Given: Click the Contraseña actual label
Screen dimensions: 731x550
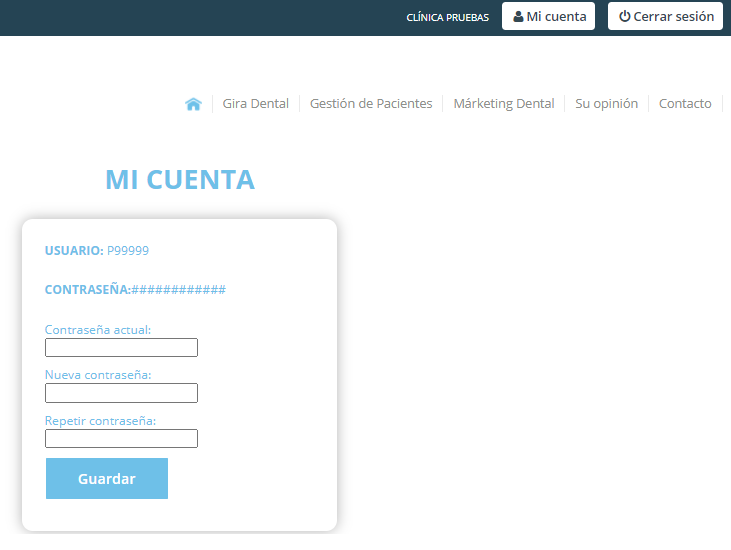Looking at the screenshot, I should [98, 329].
